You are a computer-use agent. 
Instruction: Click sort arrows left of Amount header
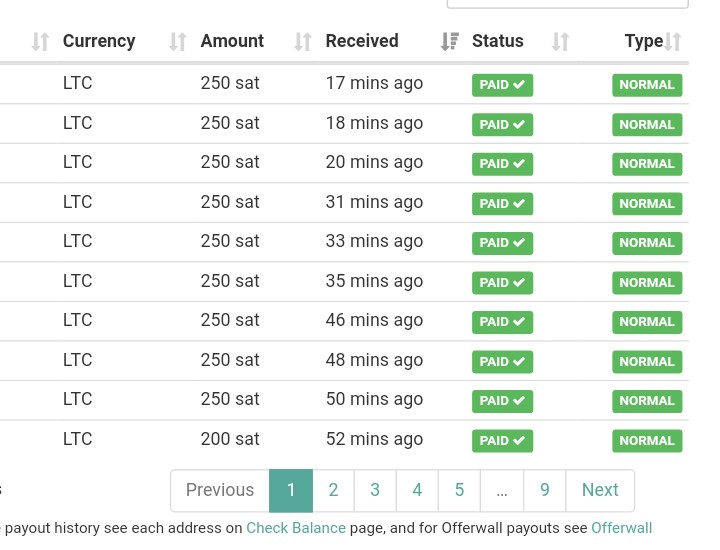click(x=178, y=41)
